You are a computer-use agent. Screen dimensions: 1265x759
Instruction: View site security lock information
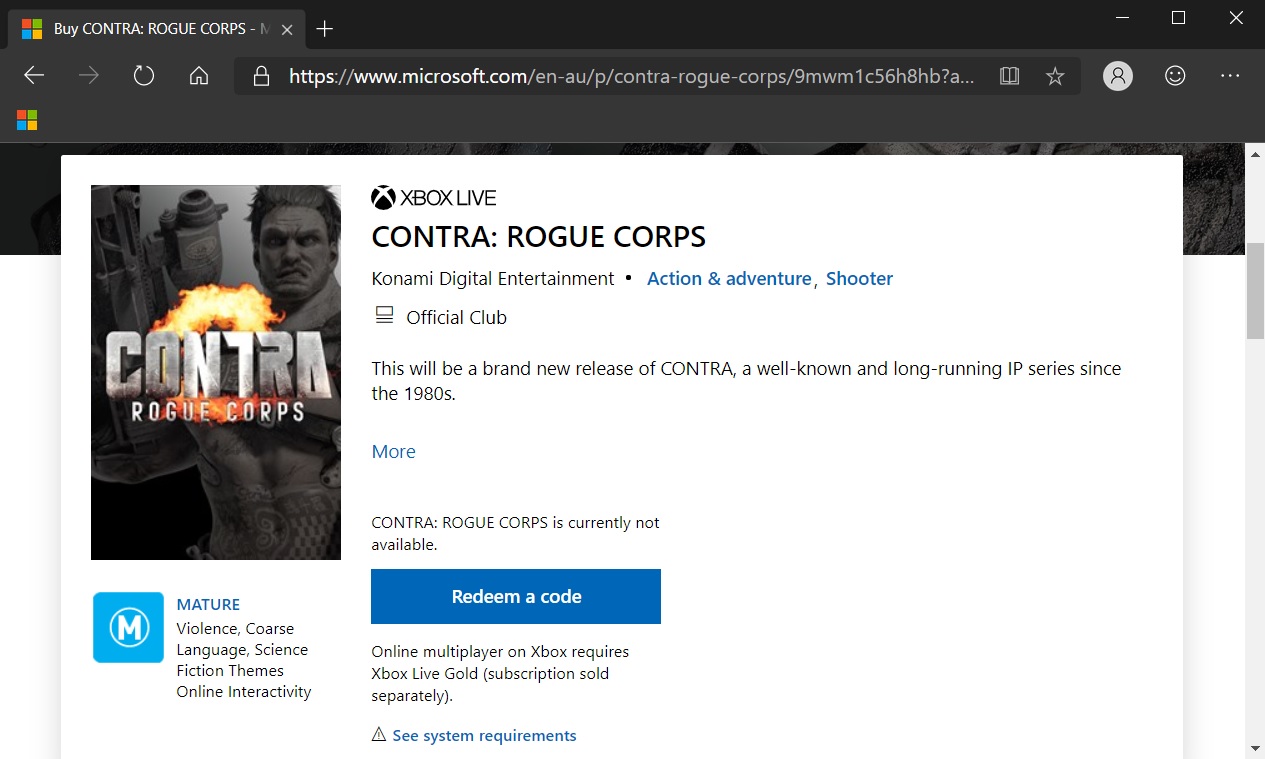(x=262, y=76)
